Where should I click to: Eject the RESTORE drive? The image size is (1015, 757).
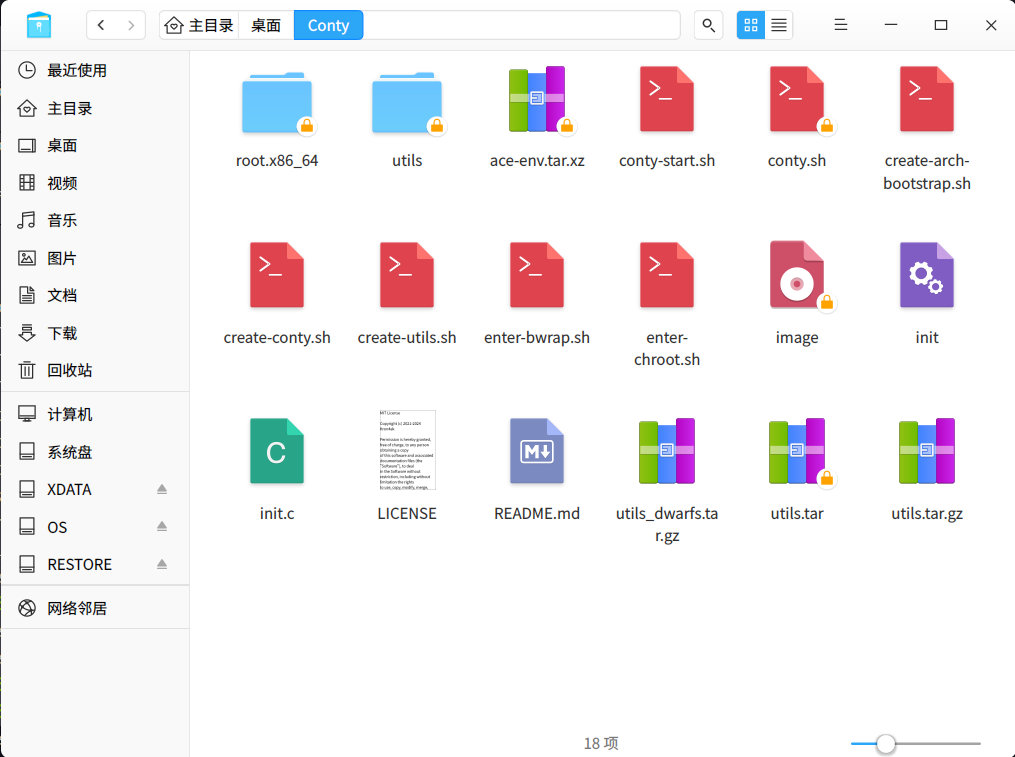coord(162,565)
